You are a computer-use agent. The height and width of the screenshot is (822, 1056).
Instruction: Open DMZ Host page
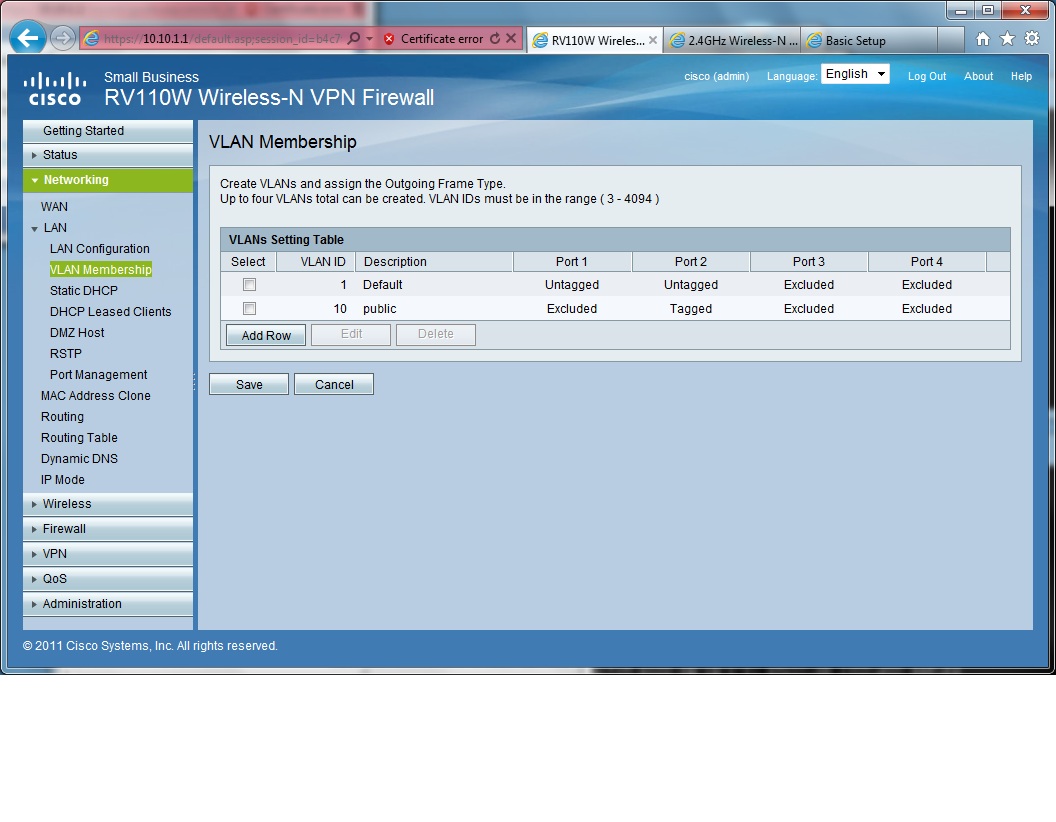(77, 333)
